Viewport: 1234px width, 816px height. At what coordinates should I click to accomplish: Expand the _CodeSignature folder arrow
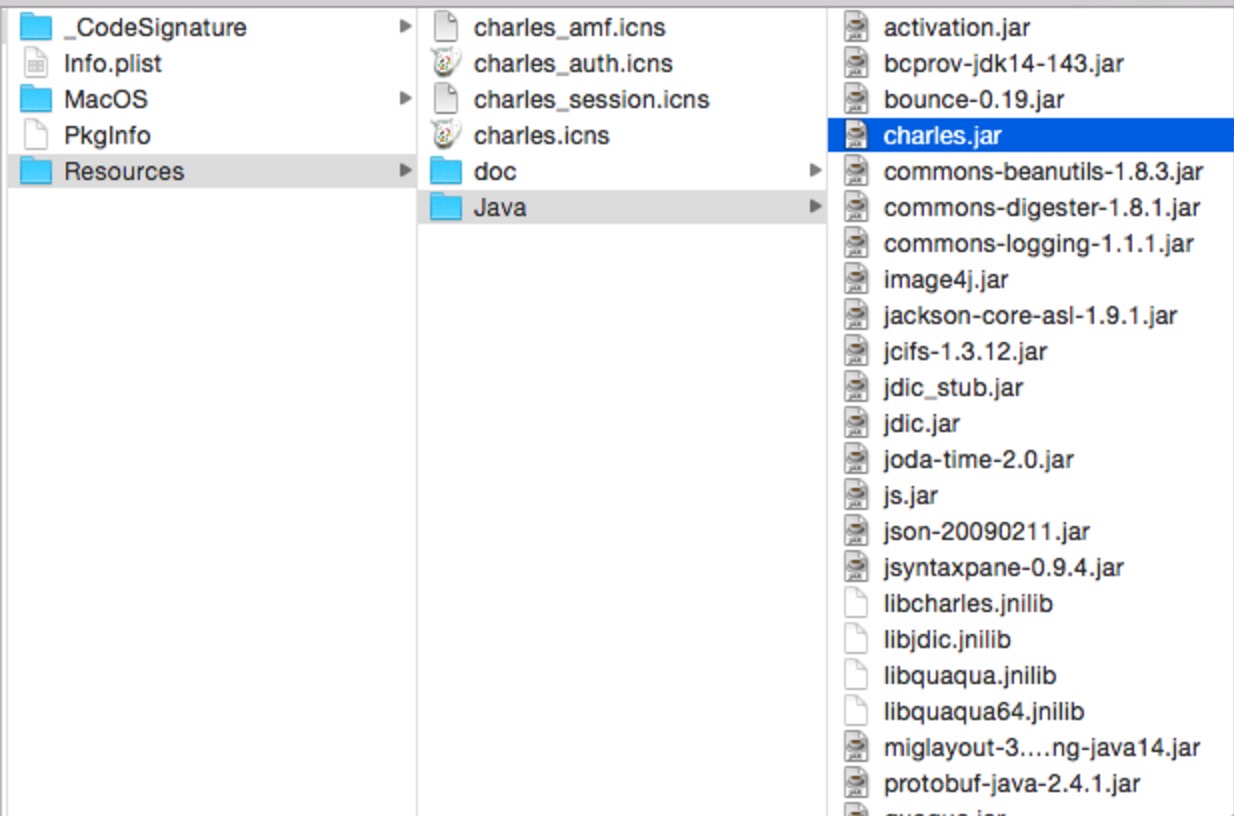(x=405, y=26)
